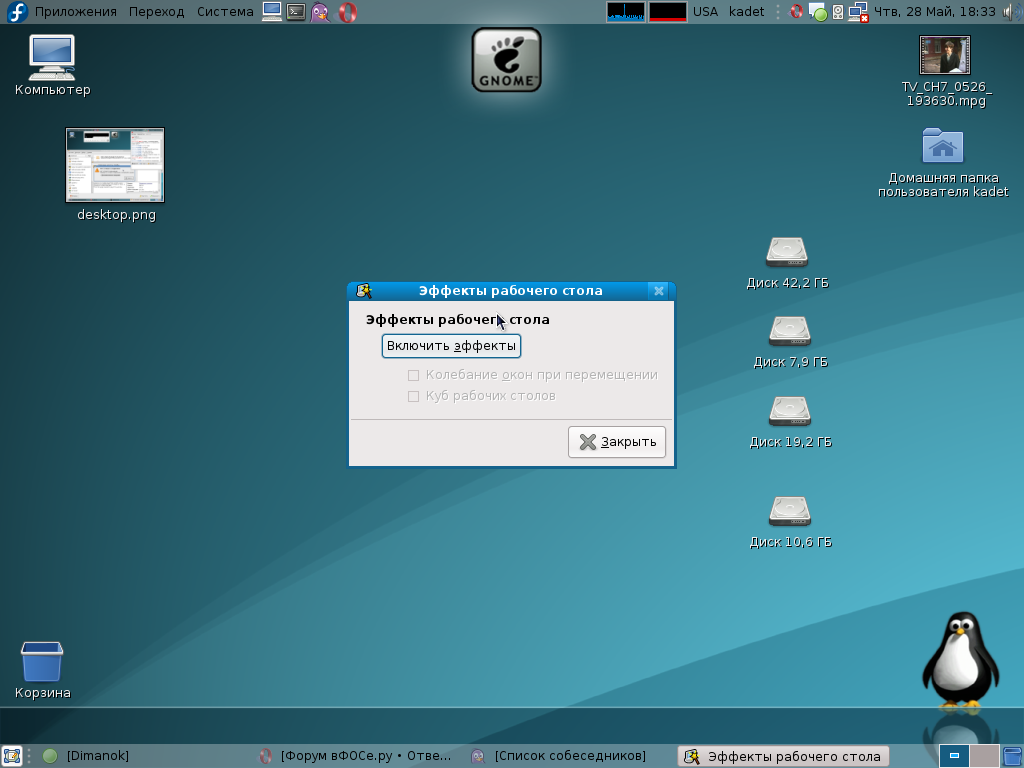The image size is (1024, 768).
Task: Launch Opera browser from the top panel
Action: [x=346, y=12]
